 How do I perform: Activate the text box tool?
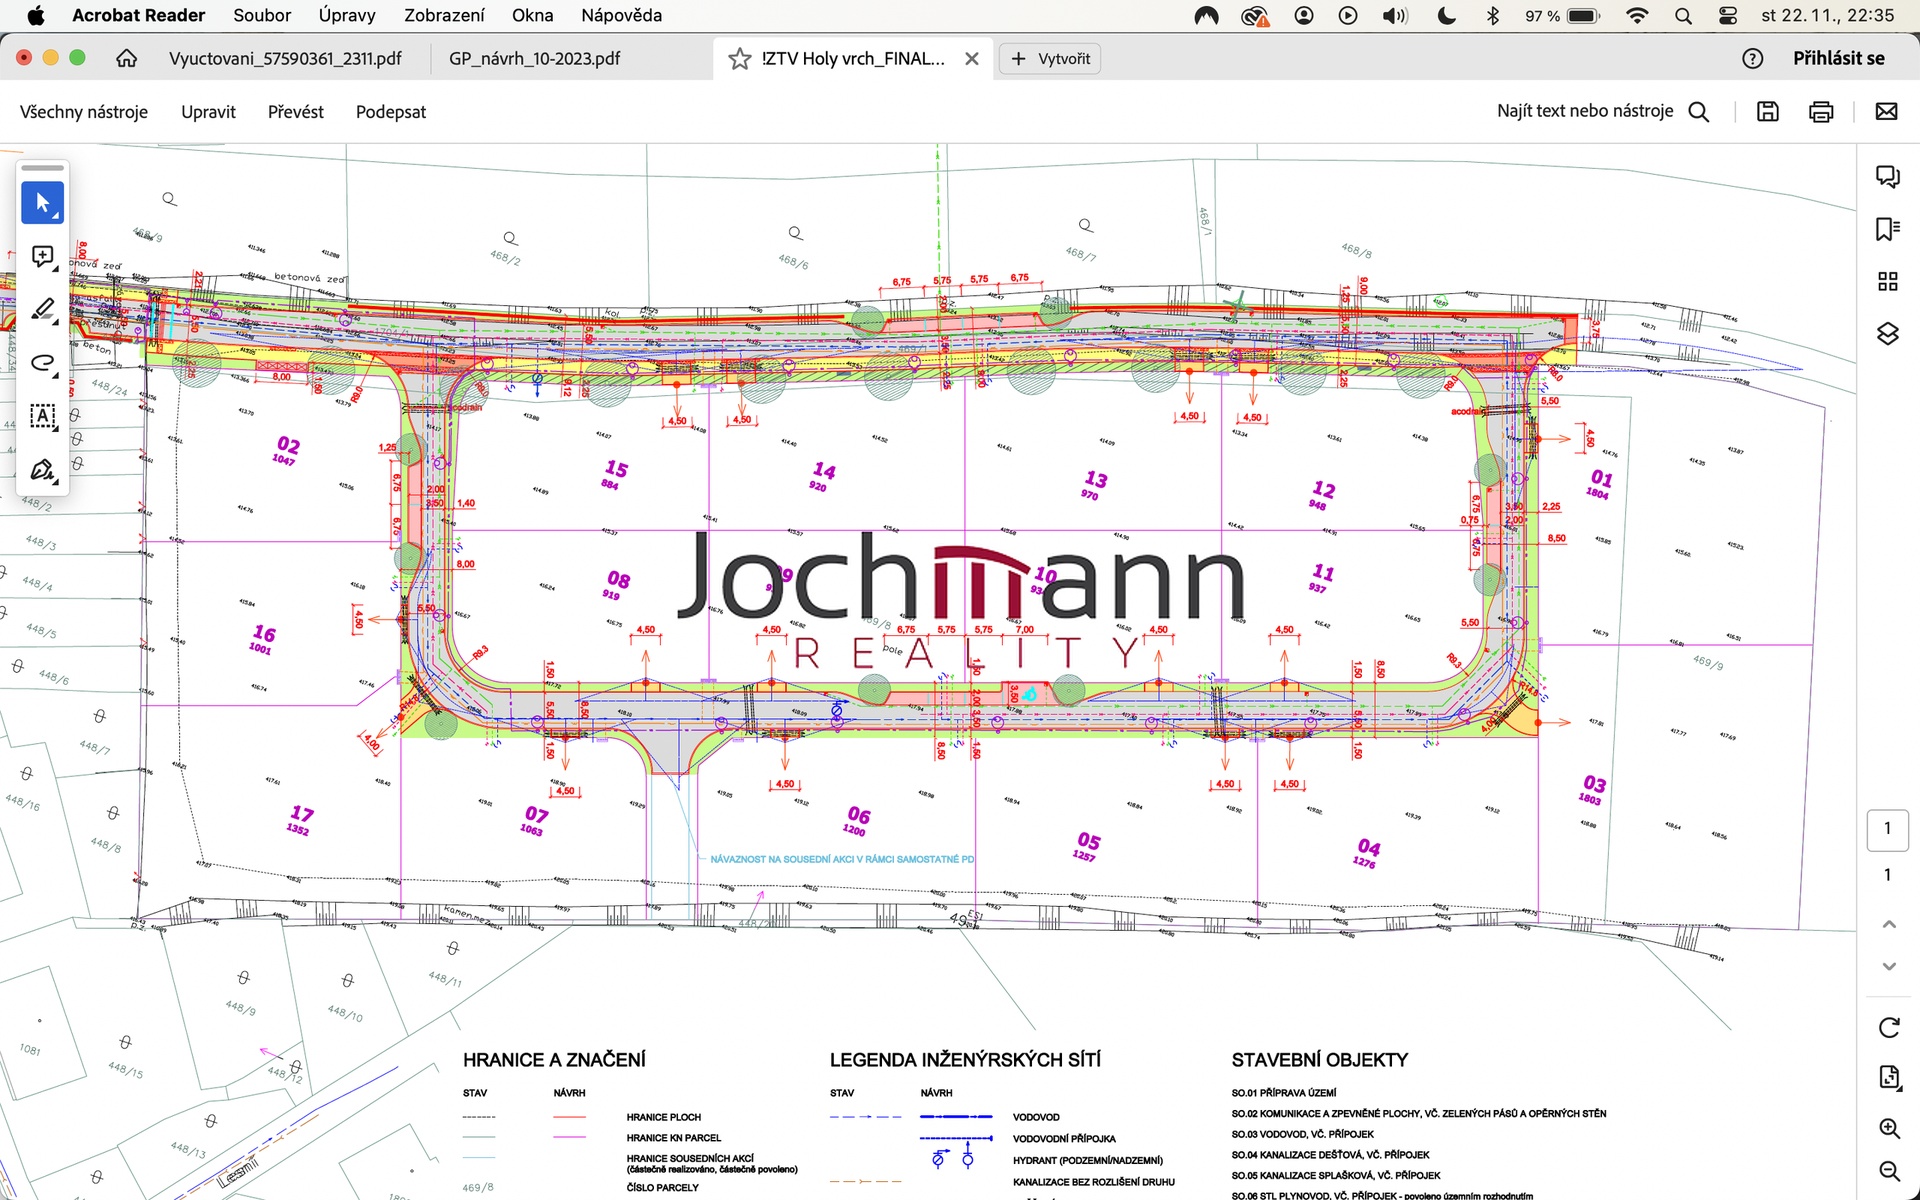point(42,416)
